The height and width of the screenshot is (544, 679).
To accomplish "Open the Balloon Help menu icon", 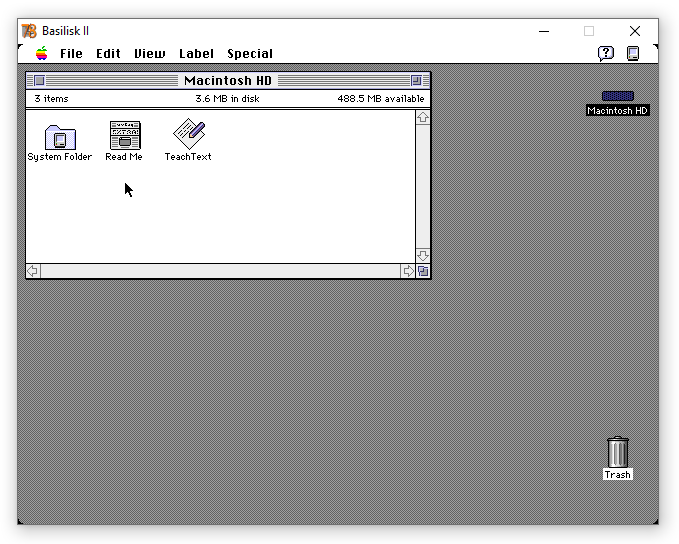I will [606, 53].
